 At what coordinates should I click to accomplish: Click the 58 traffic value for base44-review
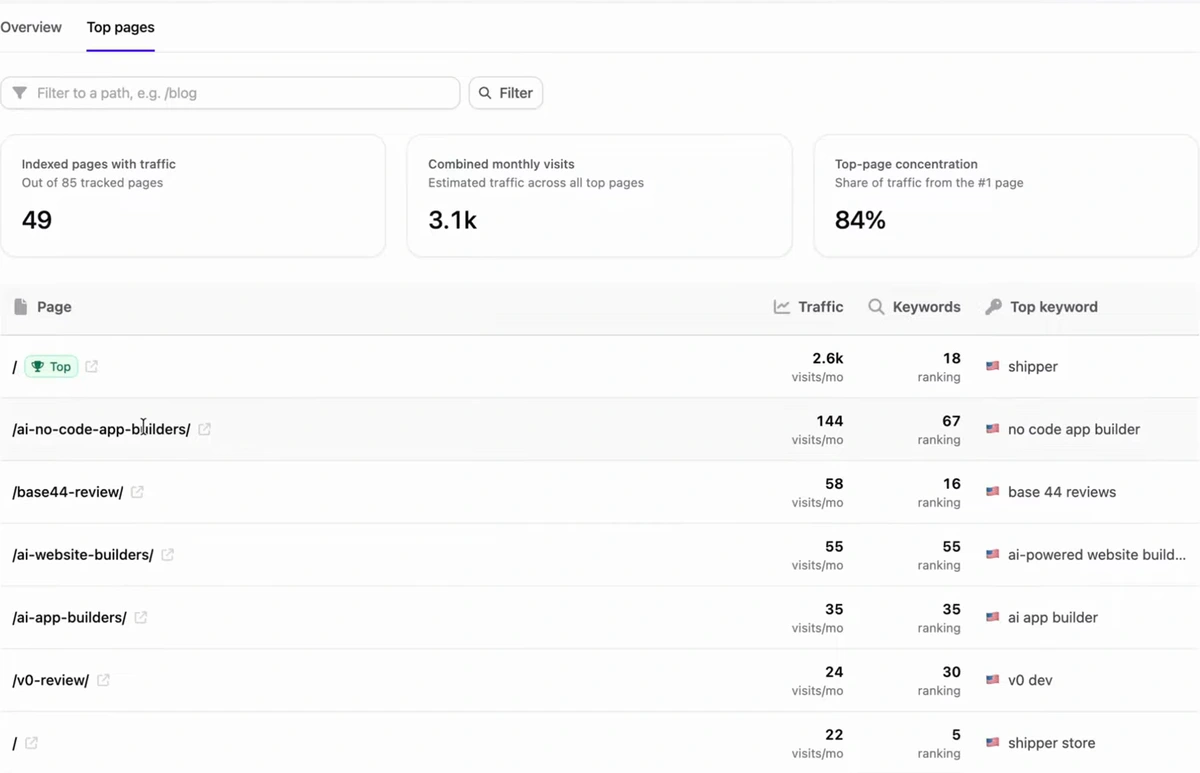point(834,484)
